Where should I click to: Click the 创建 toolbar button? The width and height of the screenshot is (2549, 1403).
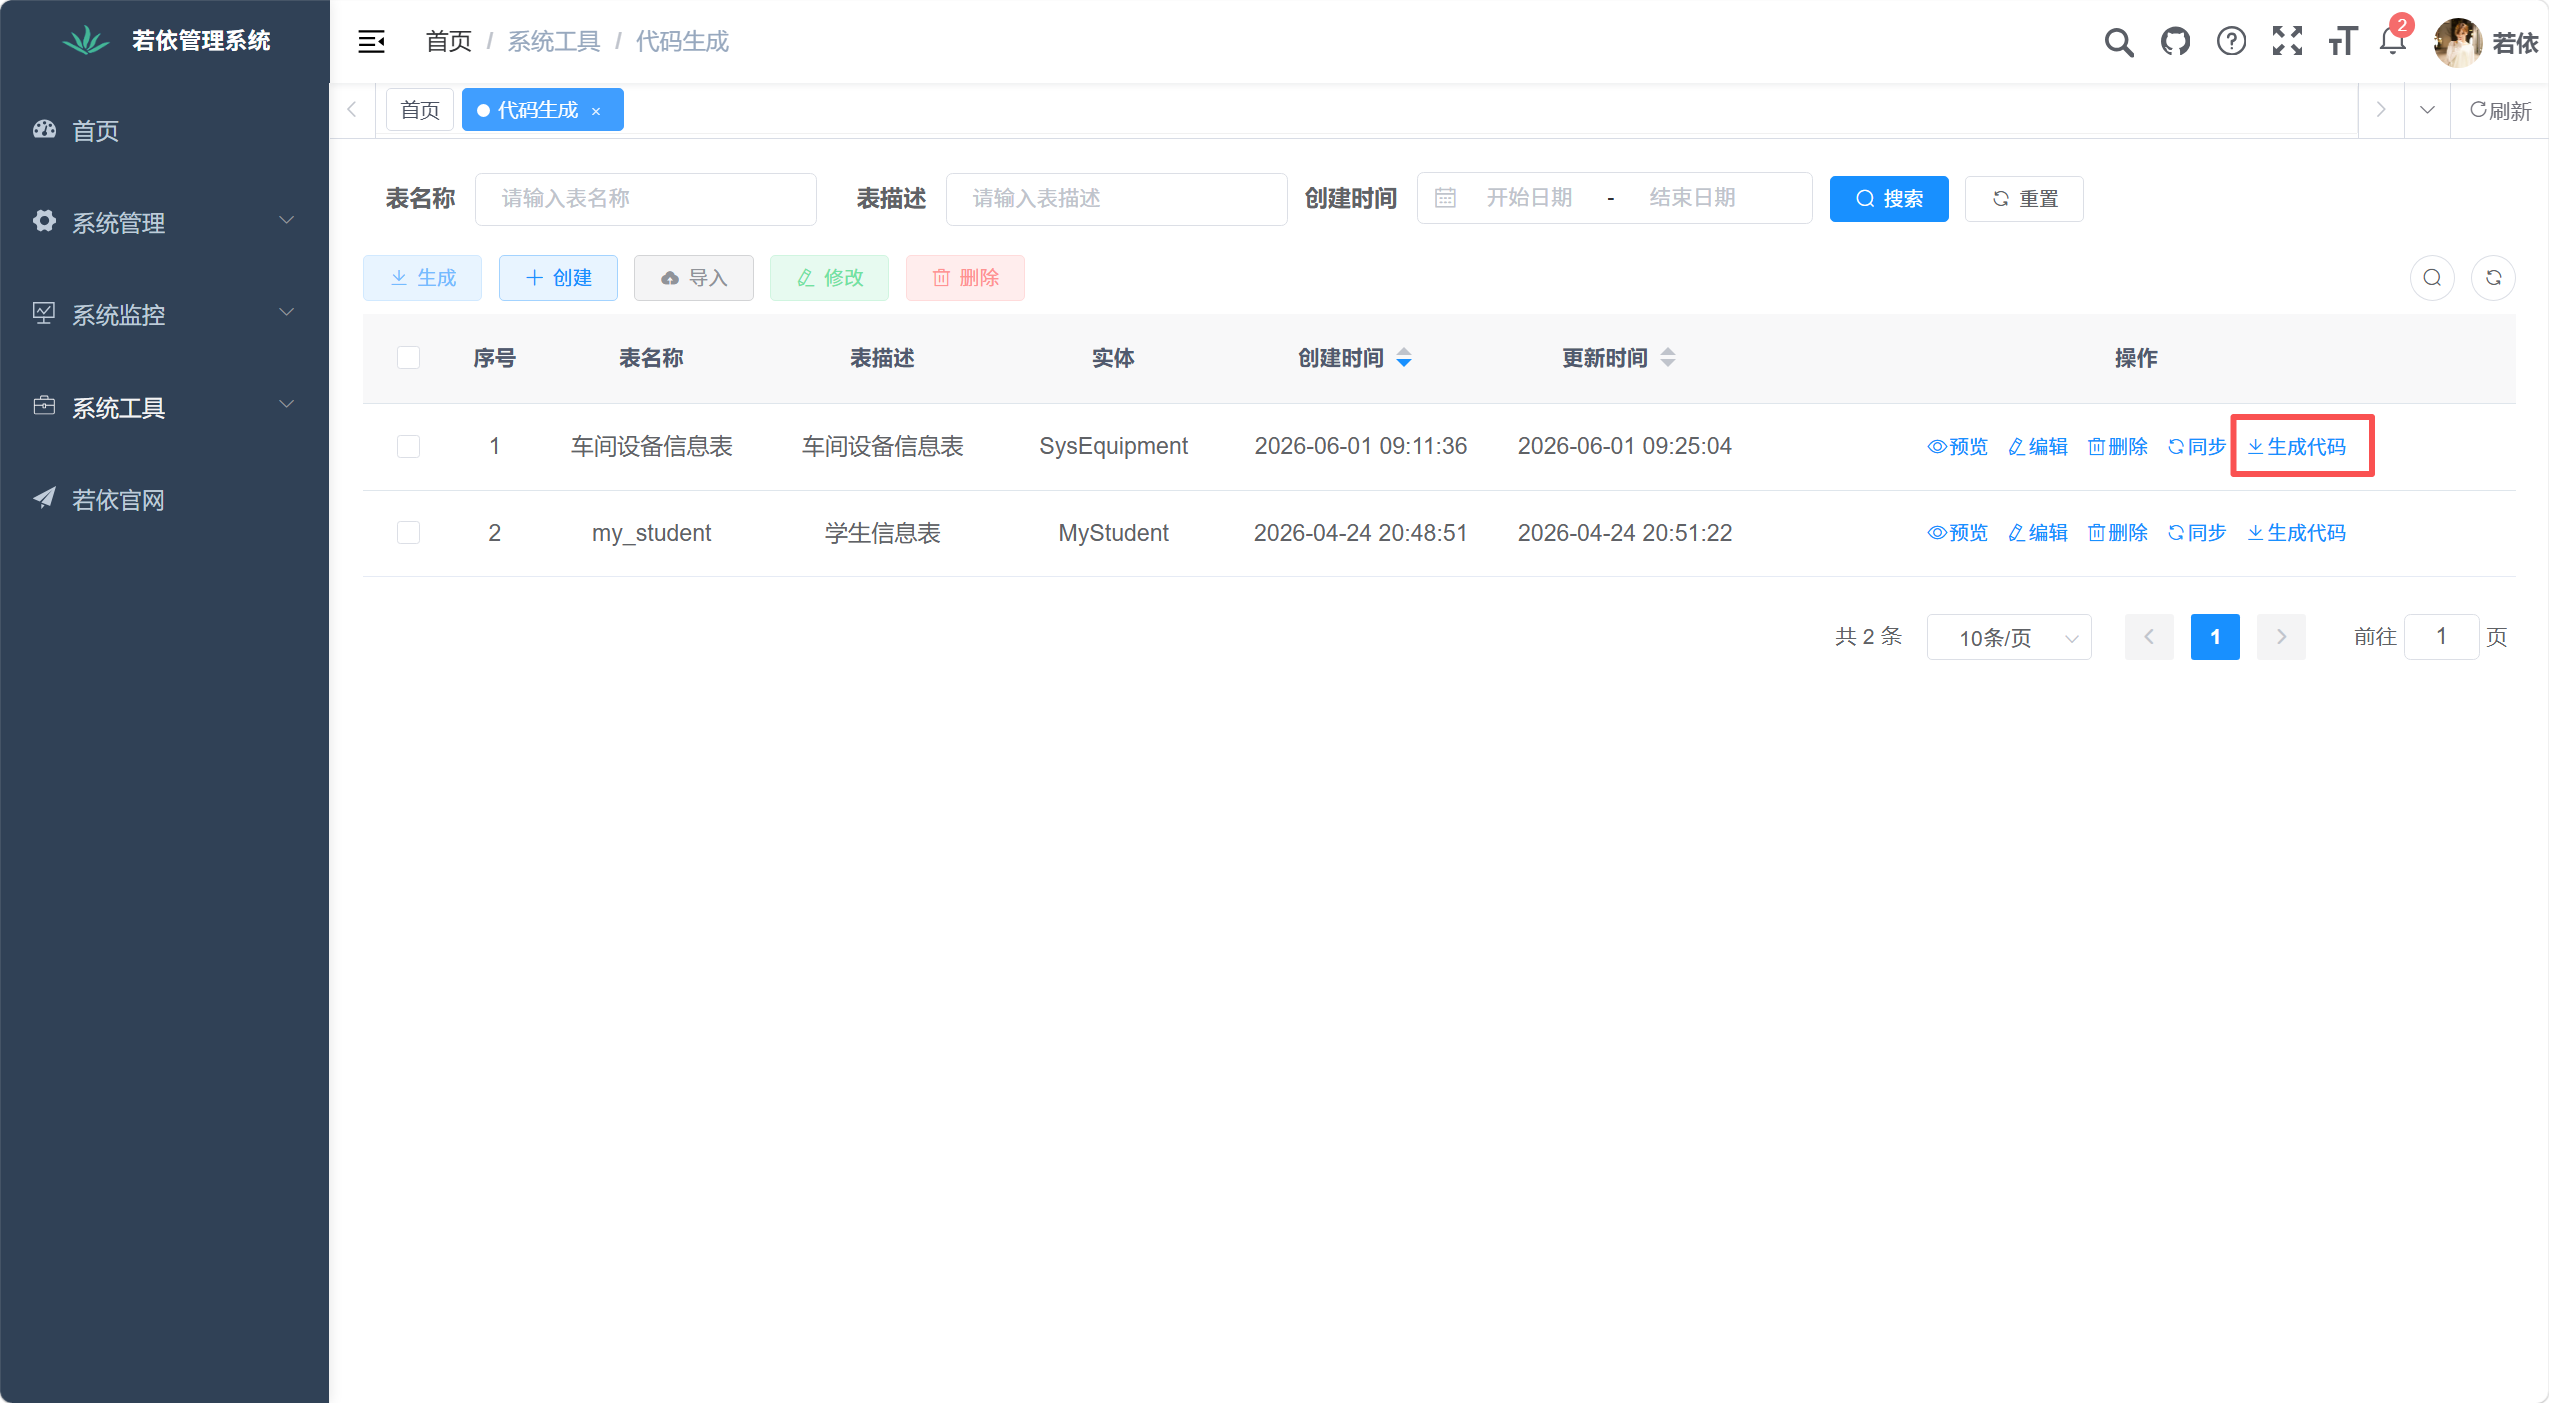coord(558,278)
